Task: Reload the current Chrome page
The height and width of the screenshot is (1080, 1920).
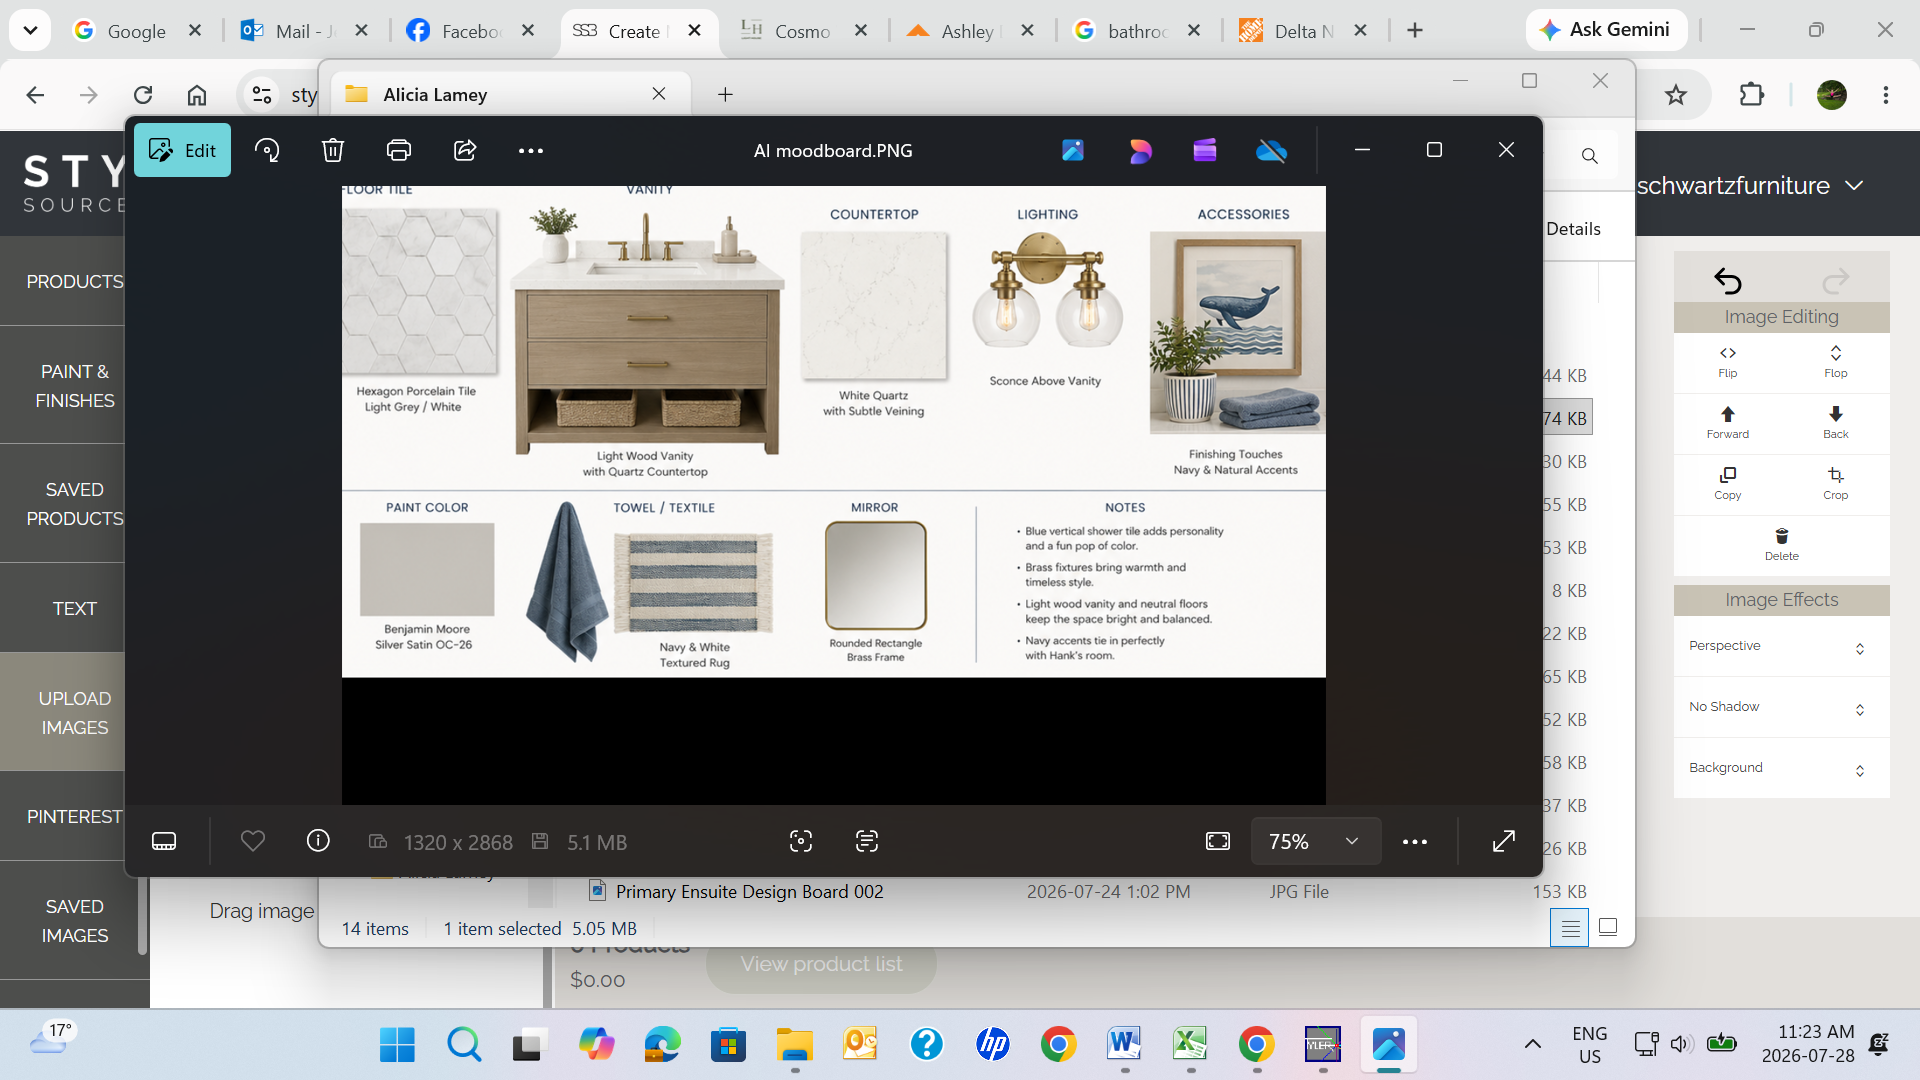Action: (143, 95)
